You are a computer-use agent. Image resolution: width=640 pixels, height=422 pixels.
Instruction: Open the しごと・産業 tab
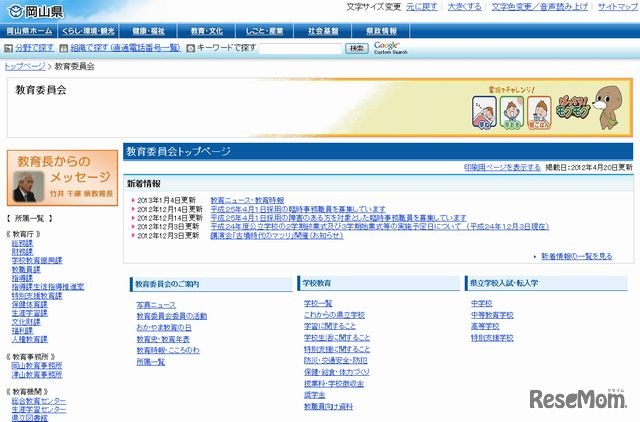[264, 31]
